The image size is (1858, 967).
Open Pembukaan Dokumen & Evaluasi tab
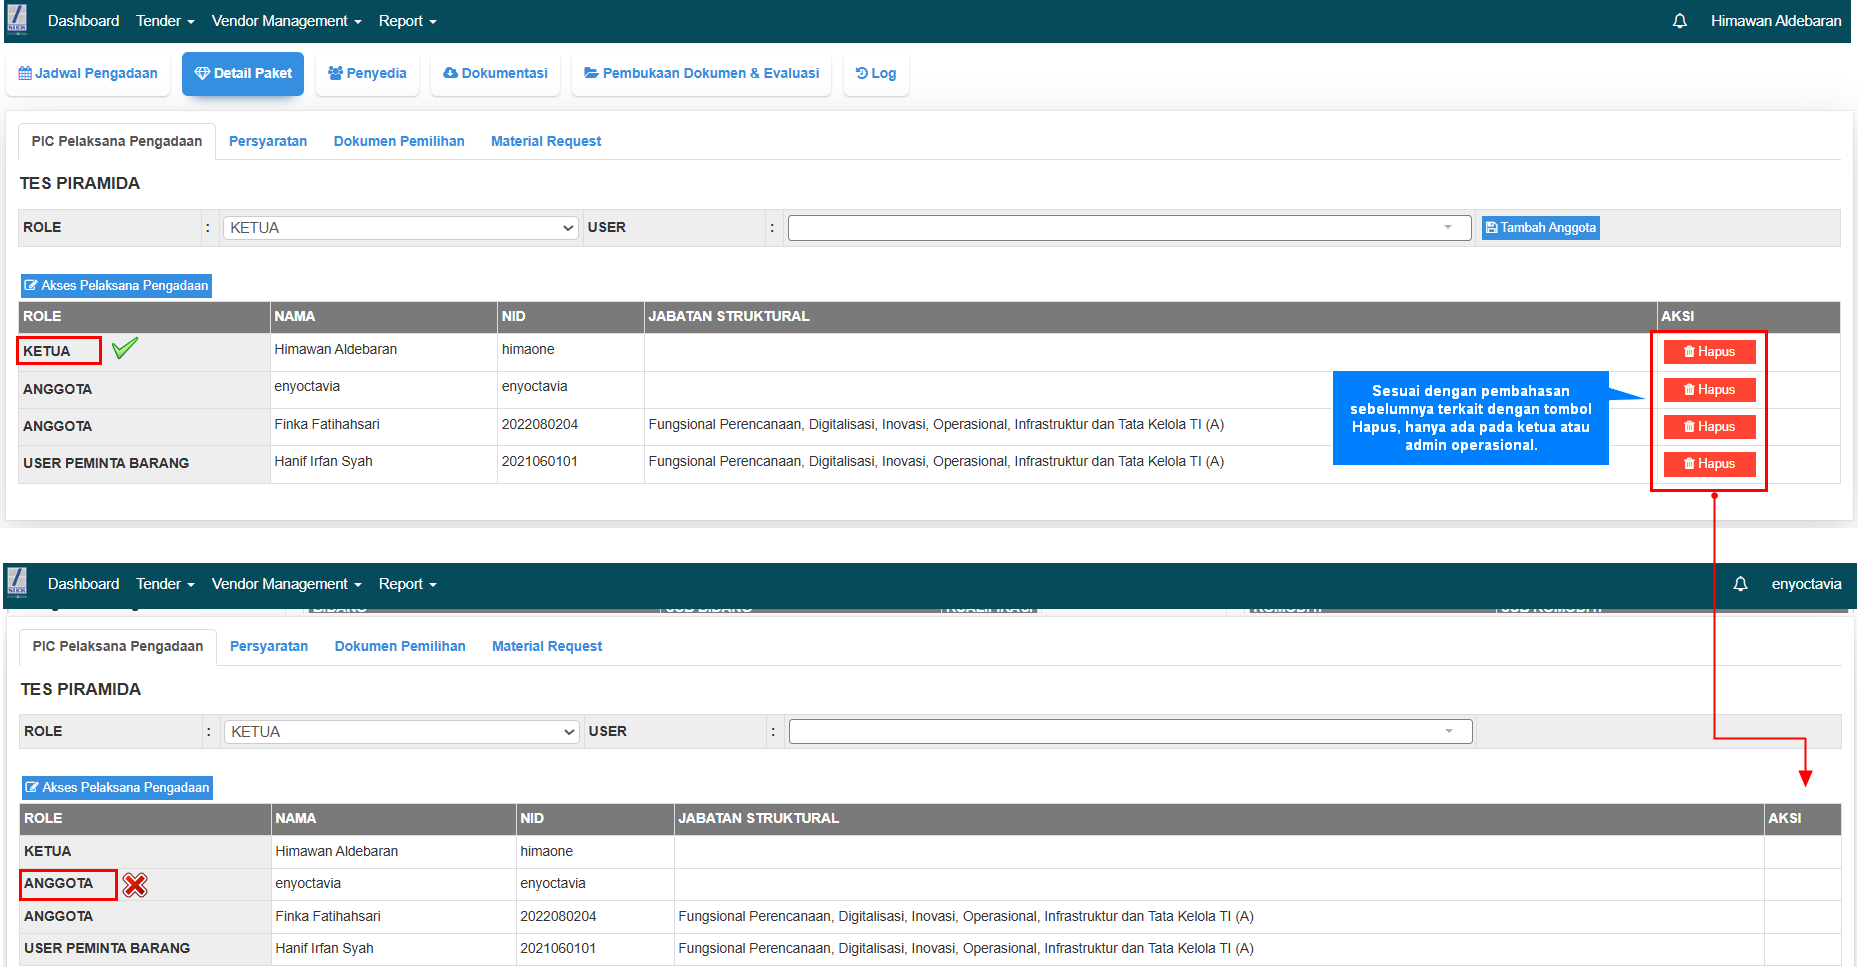point(701,74)
